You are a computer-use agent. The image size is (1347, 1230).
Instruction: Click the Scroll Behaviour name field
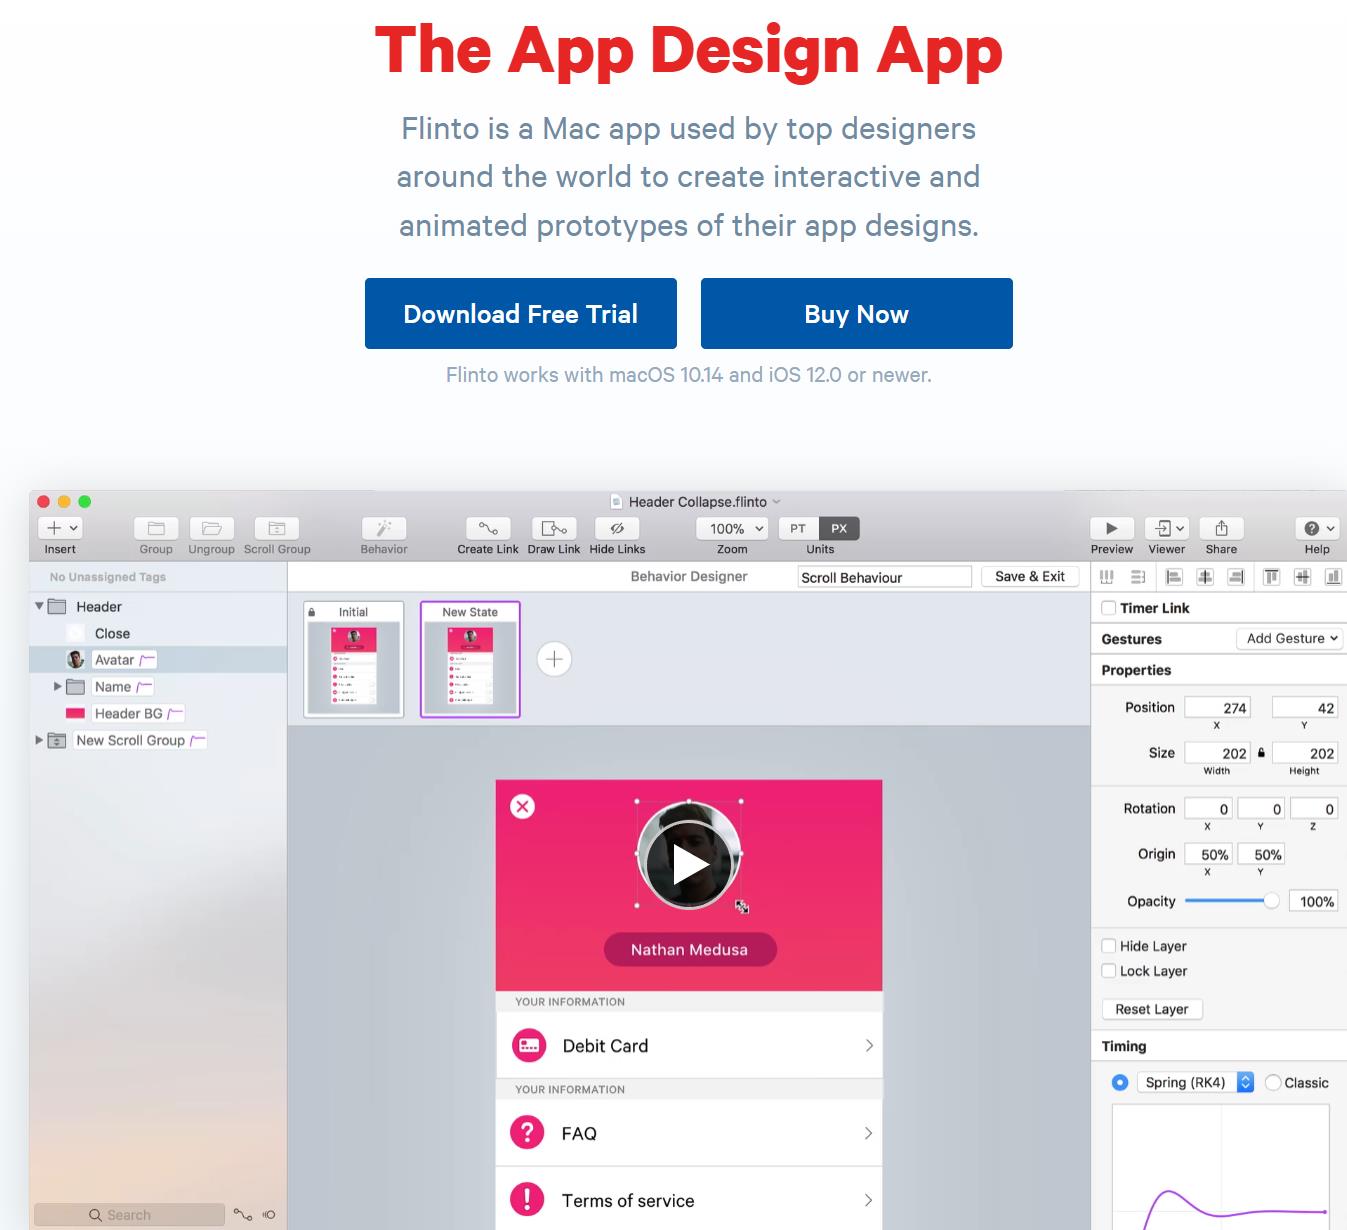tap(884, 577)
